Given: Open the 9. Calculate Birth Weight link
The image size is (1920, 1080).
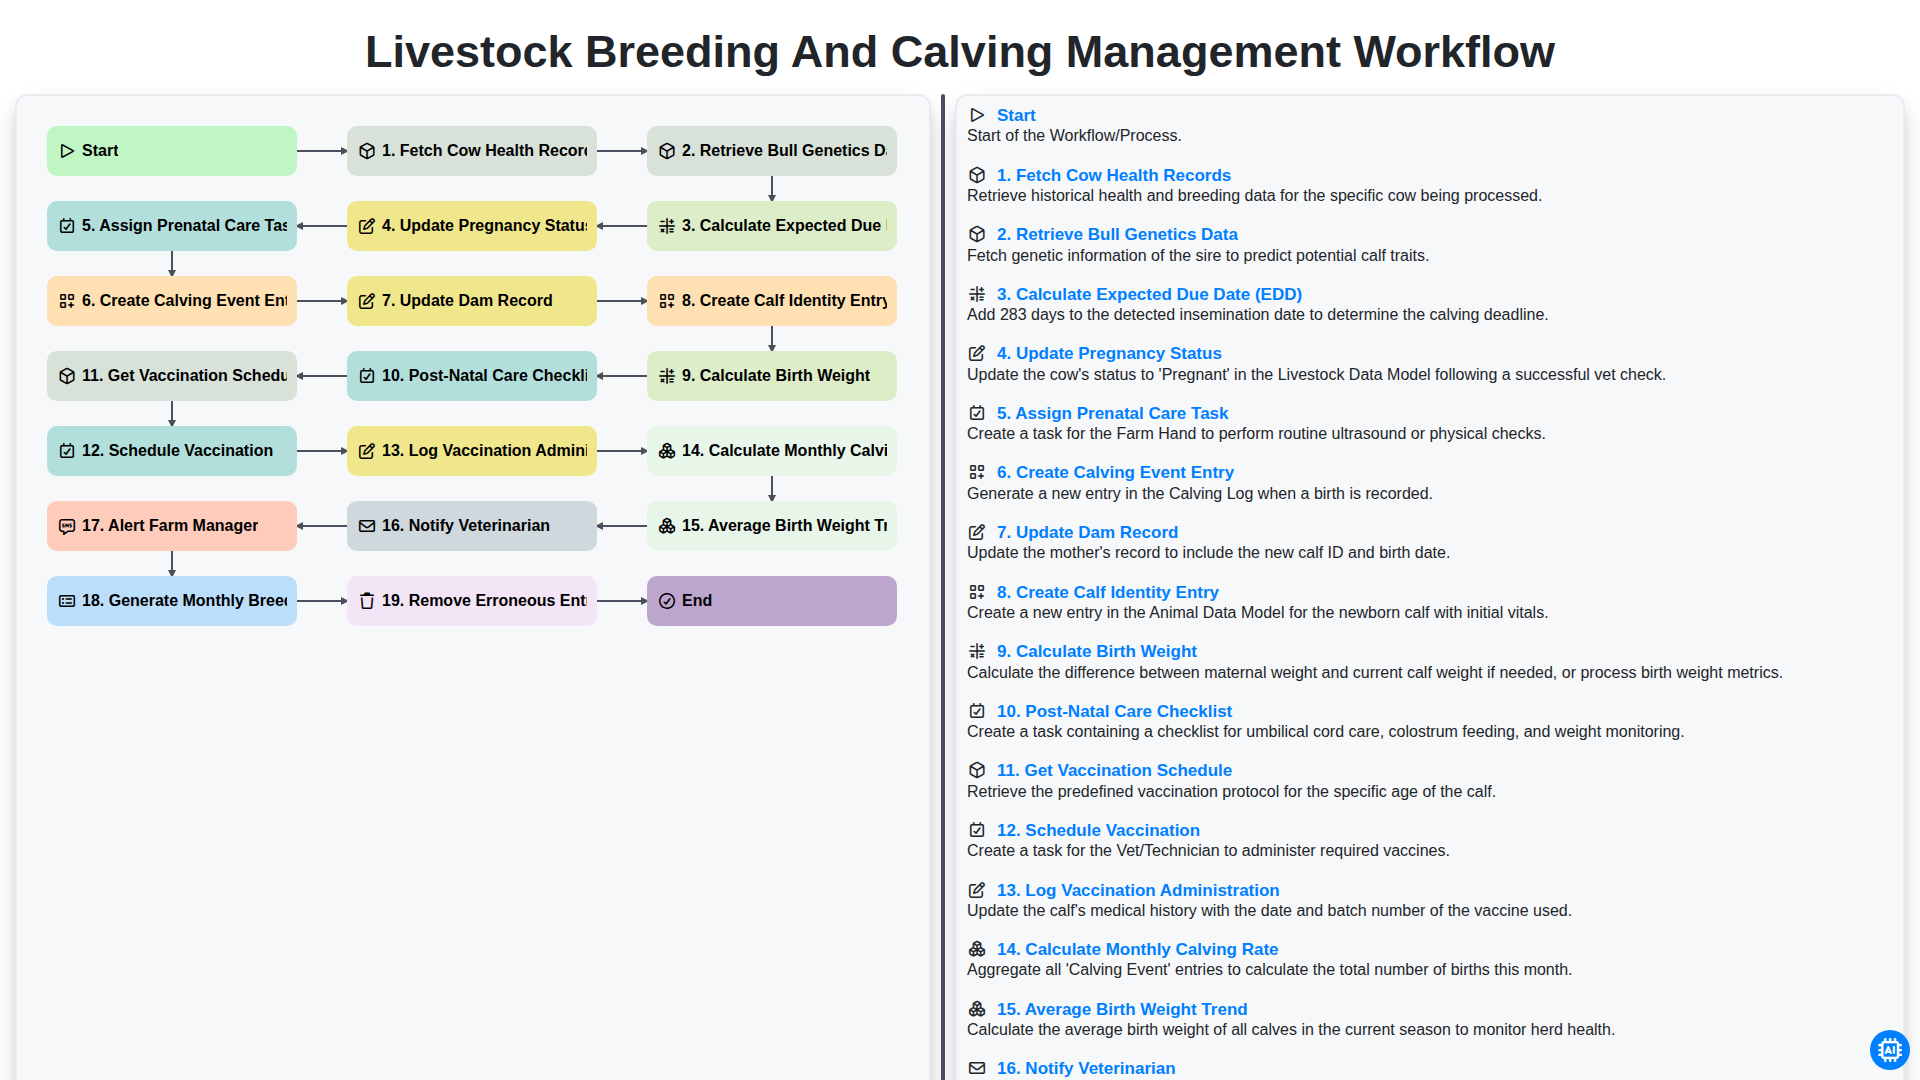Looking at the screenshot, I should [x=1097, y=651].
